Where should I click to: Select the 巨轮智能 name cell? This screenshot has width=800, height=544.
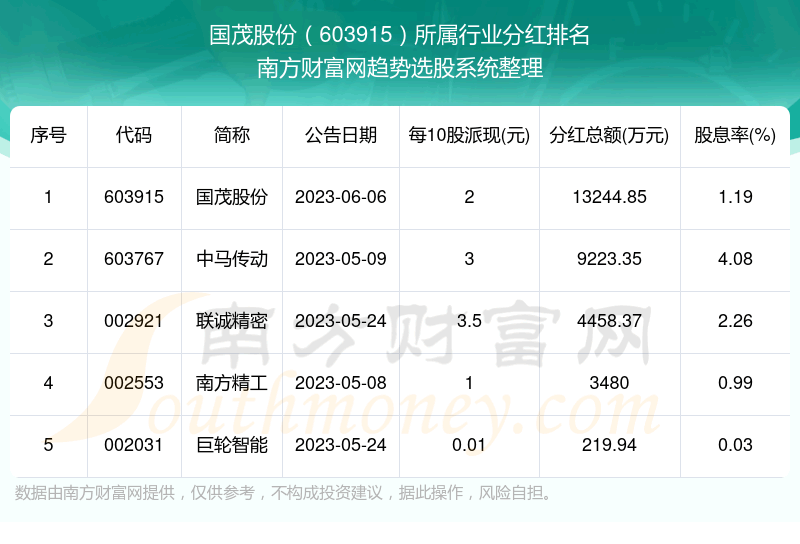tap(232, 445)
